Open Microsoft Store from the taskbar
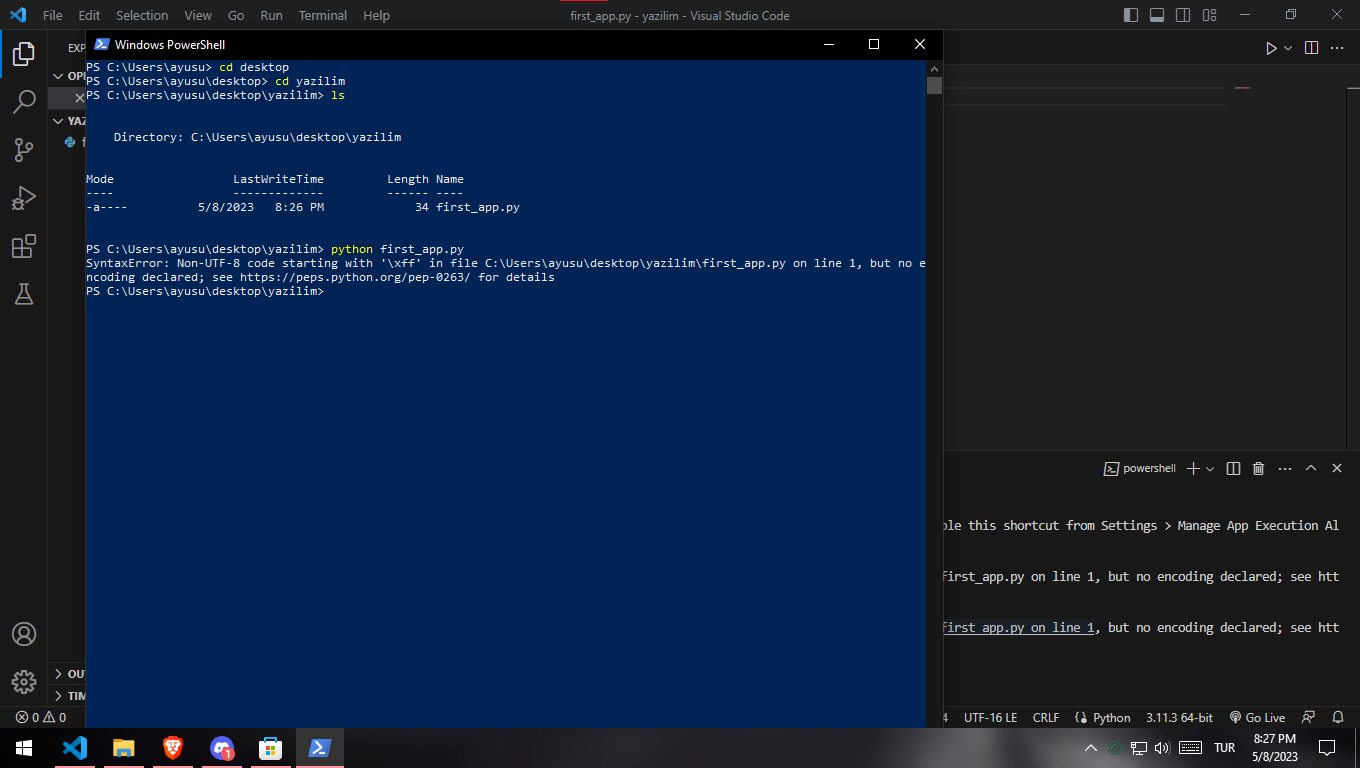This screenshot has height=768, width=1360. (x=271, y=748)
